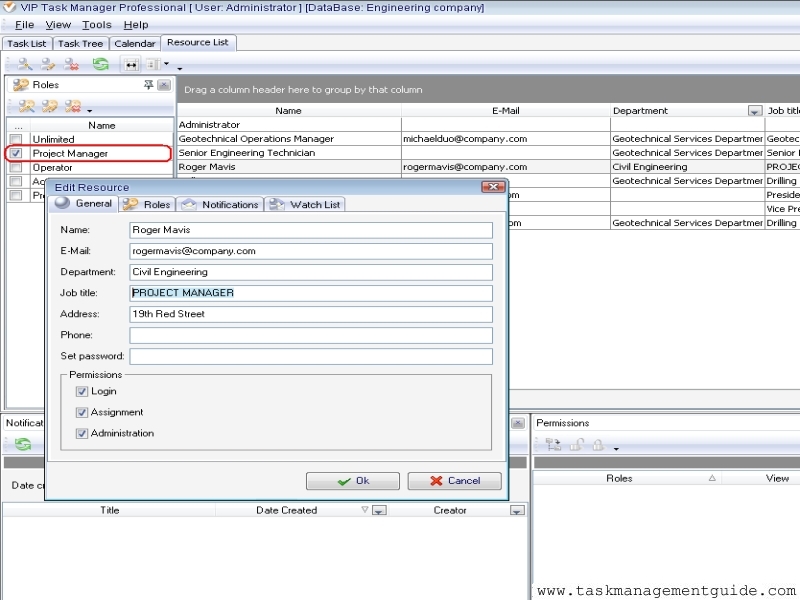Open the General tab in Edit Resource

tap(84, 204)
